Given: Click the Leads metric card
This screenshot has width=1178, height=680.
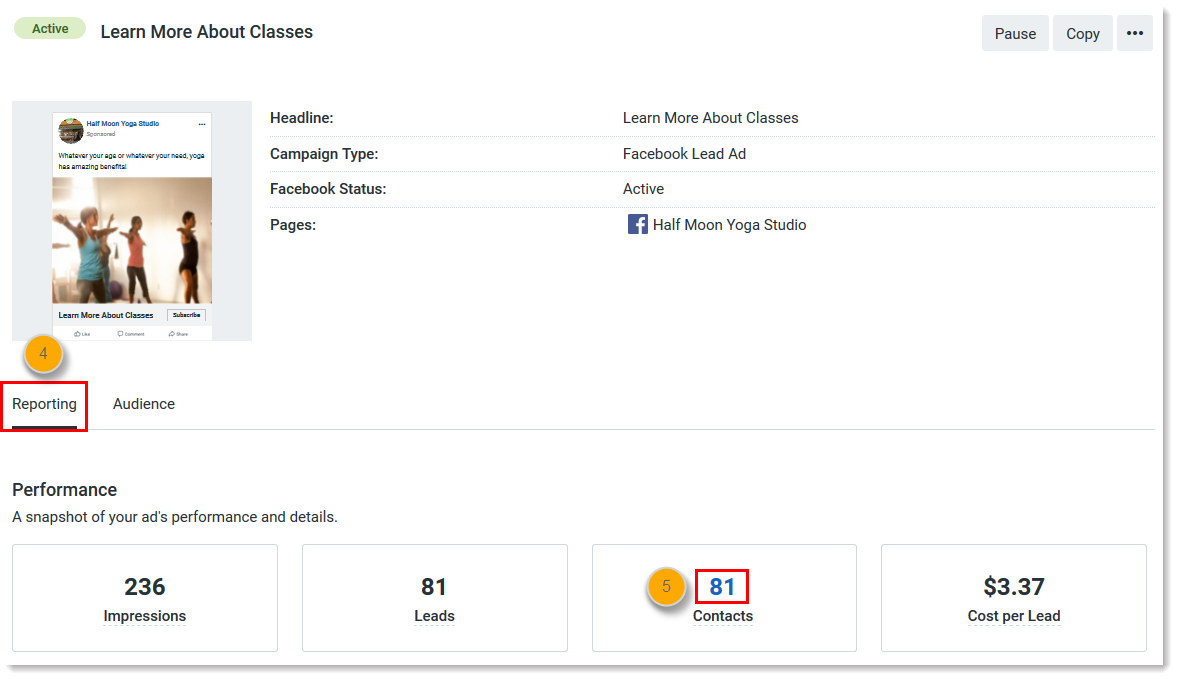Looking at the screenshot, I should tap(434, 598).
